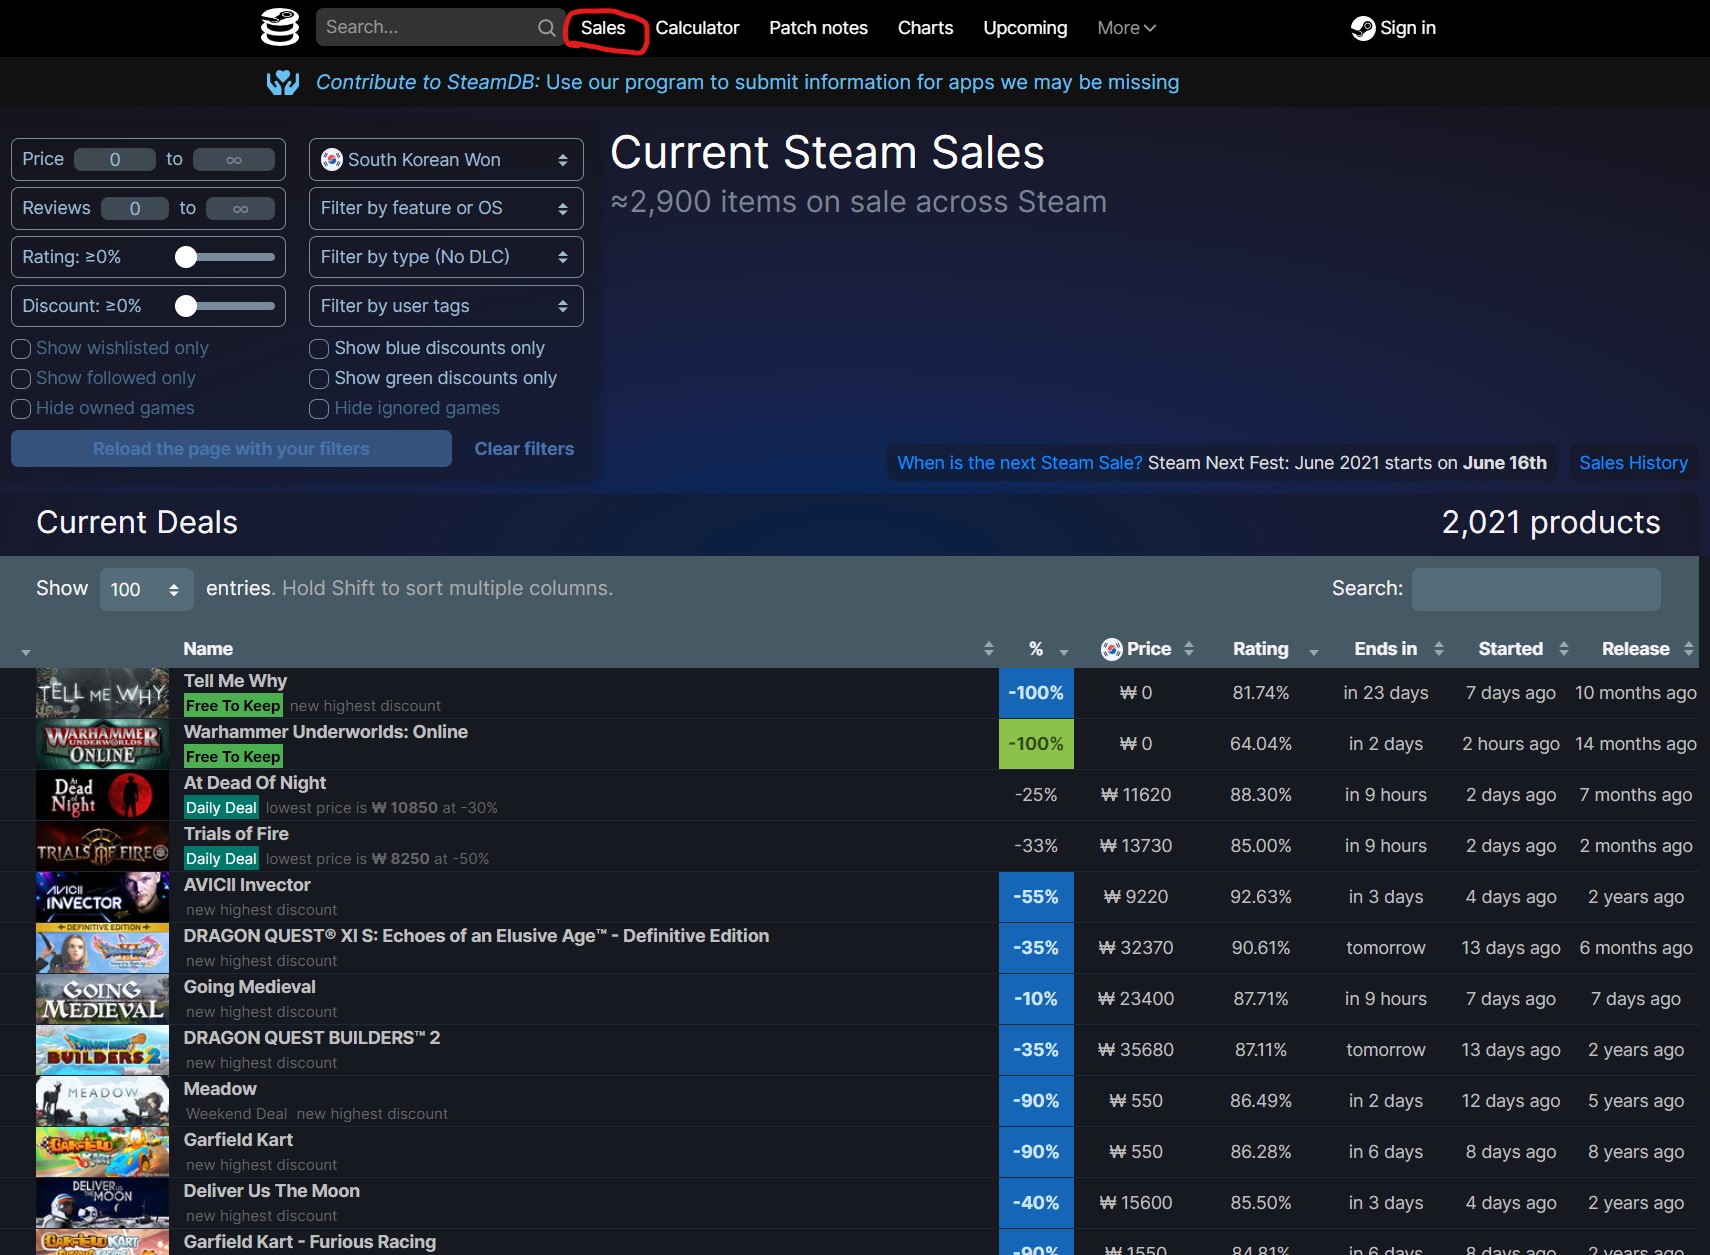The height and width of the screenshot is (1255, 1710).
Task: Open DRAGON QUEST BUILDERS 2 thumbnail
Action: coord(102,1050)
